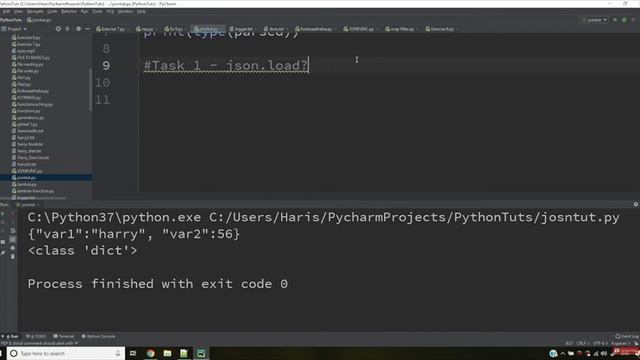This screenshot has width=640, height=360.
Task: Click the josntut tab in Run panel
Action: point(27,204)
